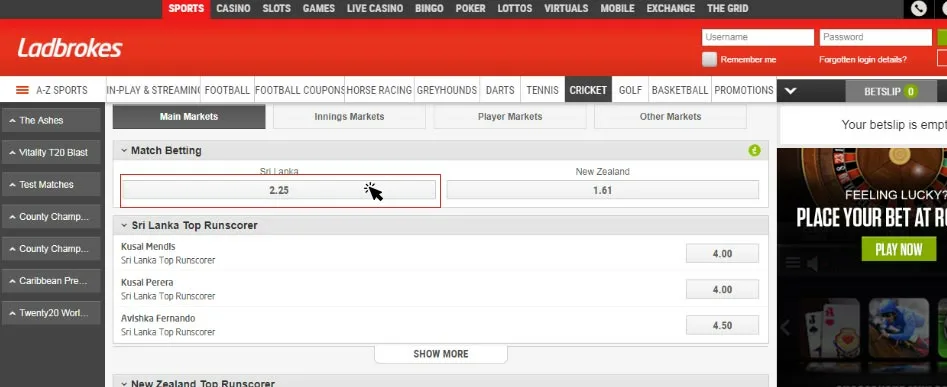Go to the FOOTBALL sports nav
Viewport: 947px width, 387px height.
click(227, 90)
